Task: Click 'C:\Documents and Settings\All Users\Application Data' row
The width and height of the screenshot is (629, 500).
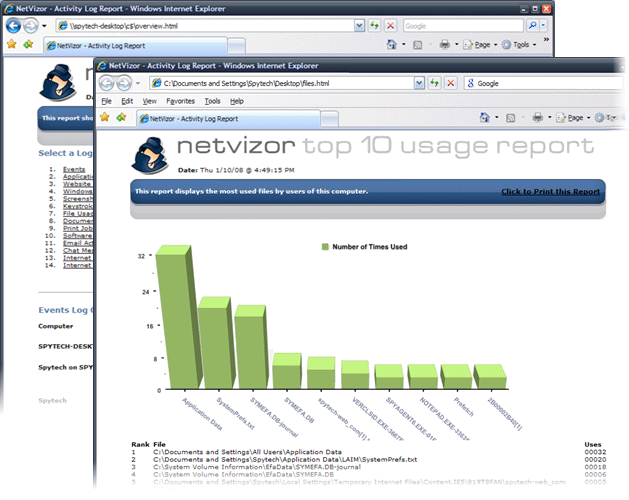Action: tap(248, 452)
